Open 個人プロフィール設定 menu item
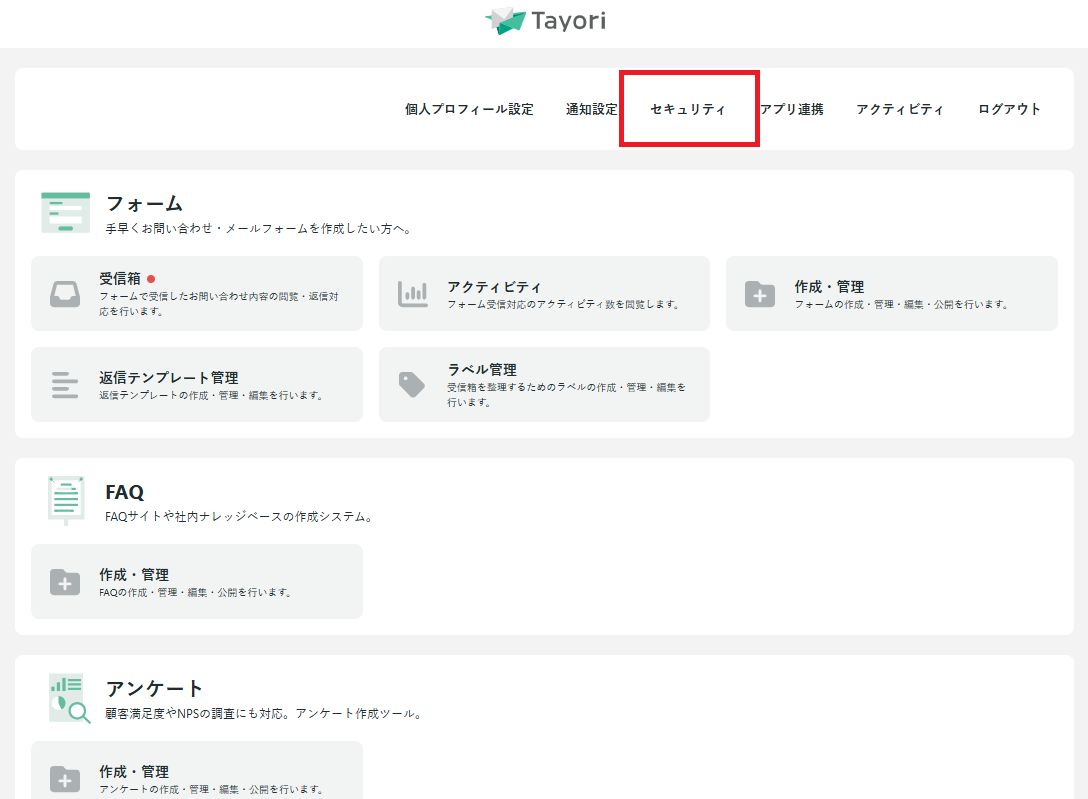 [469, 109]
